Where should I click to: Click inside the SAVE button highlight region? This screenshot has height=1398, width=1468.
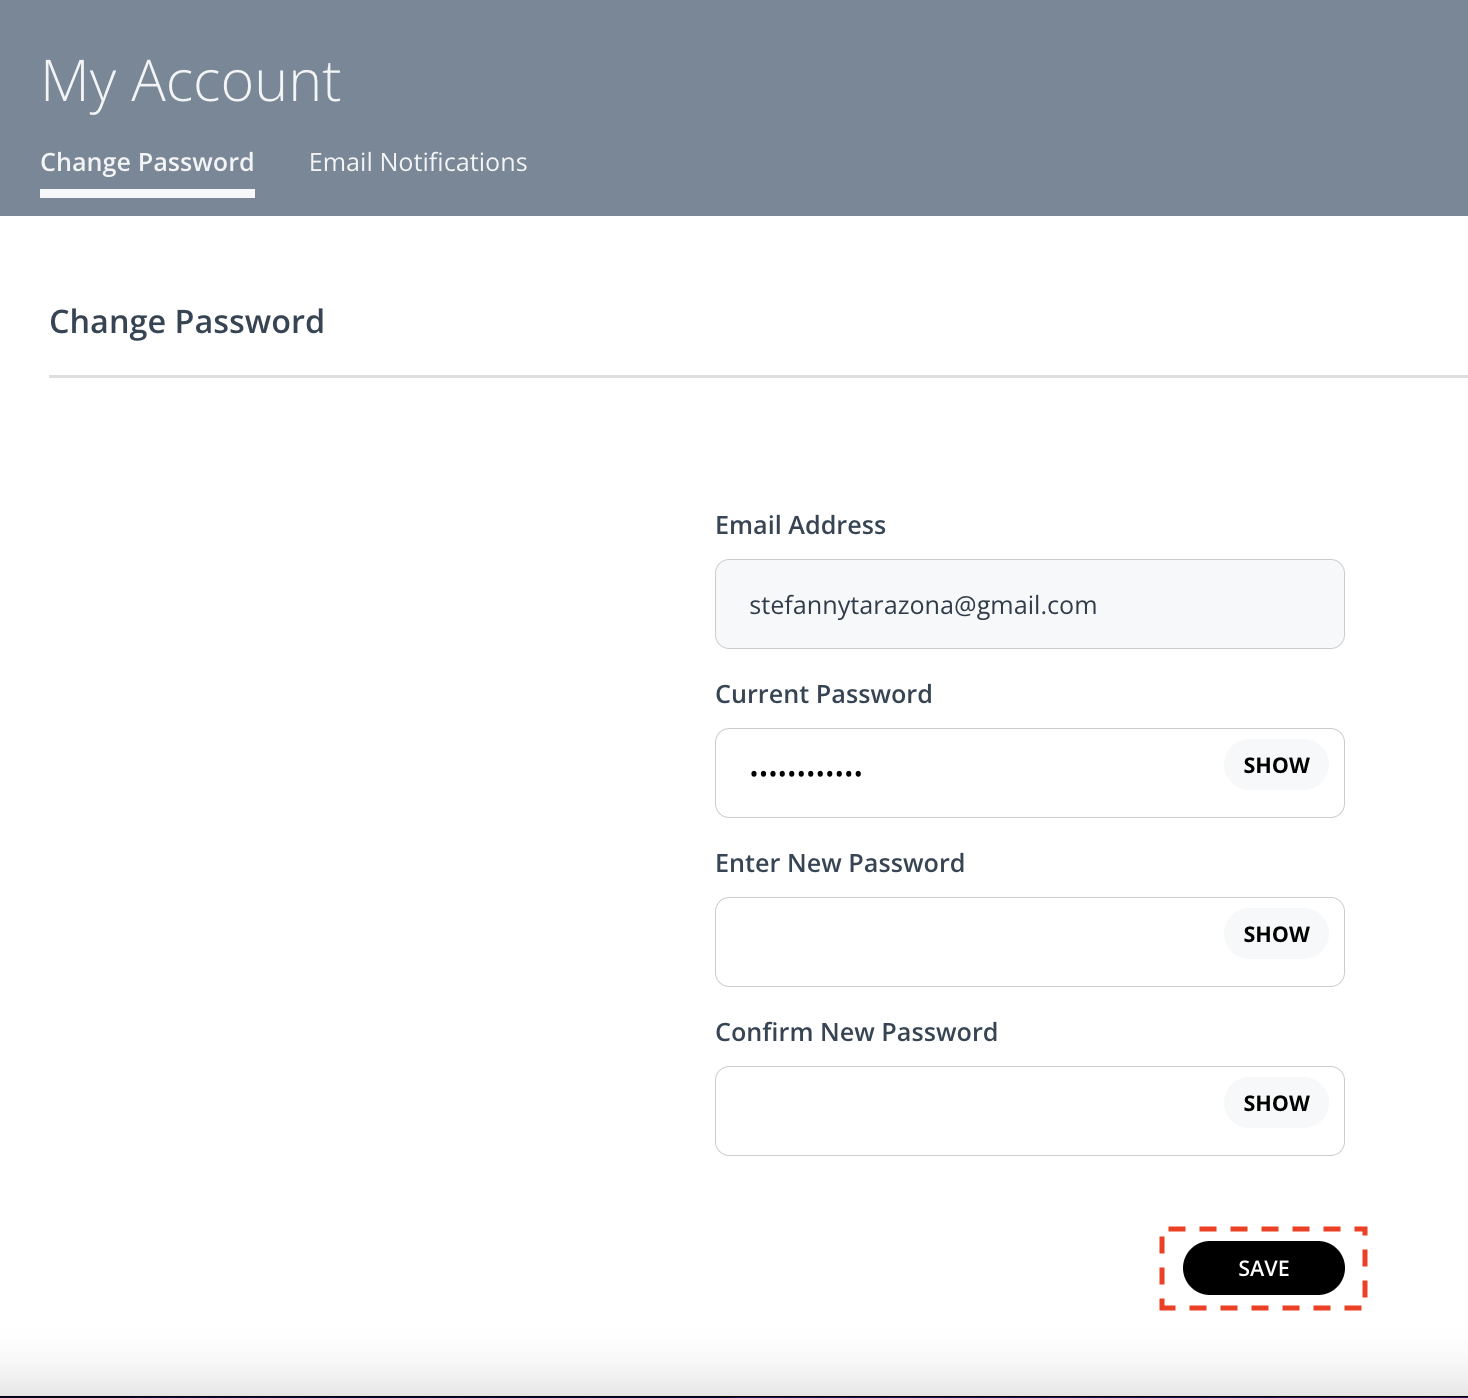pyautogui.click(x=1264, y=1267)
